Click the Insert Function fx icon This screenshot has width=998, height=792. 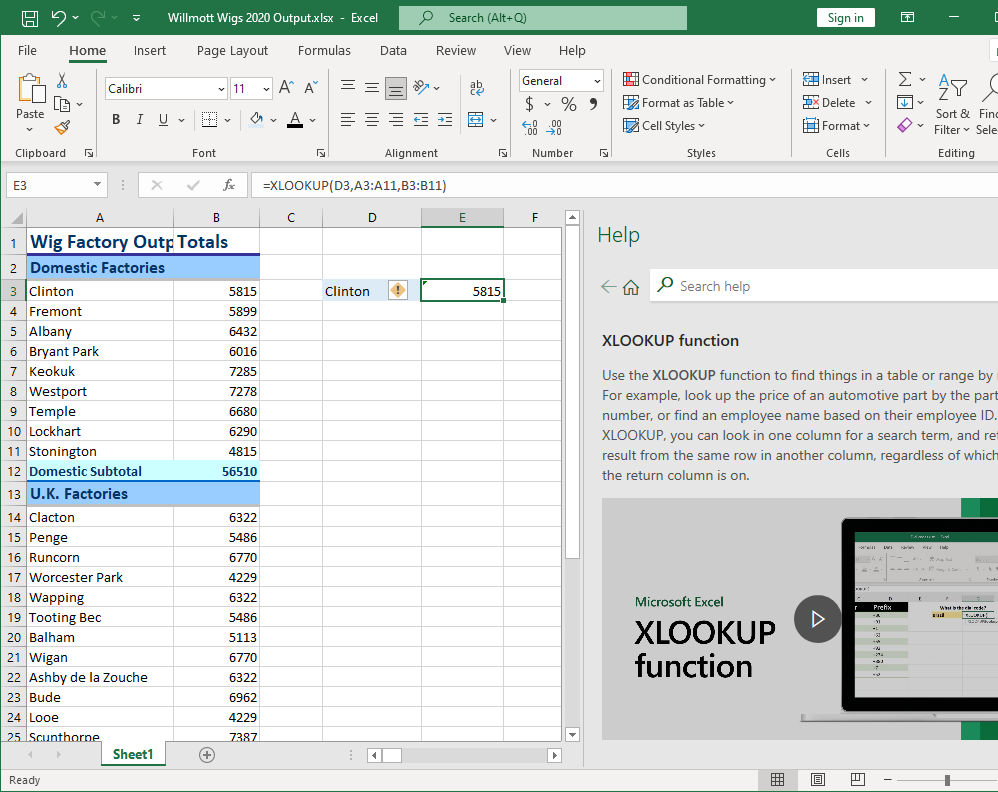click(x=229, y=185)
